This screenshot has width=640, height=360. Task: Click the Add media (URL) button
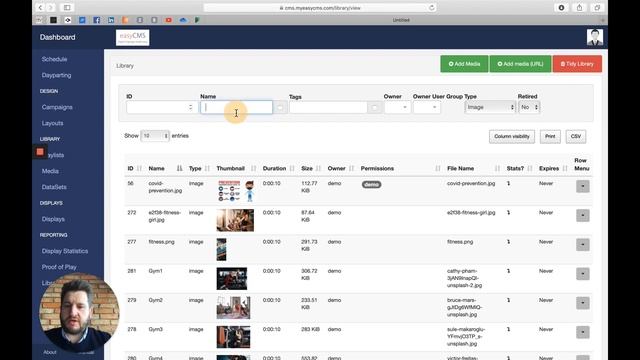click(520, 64)
